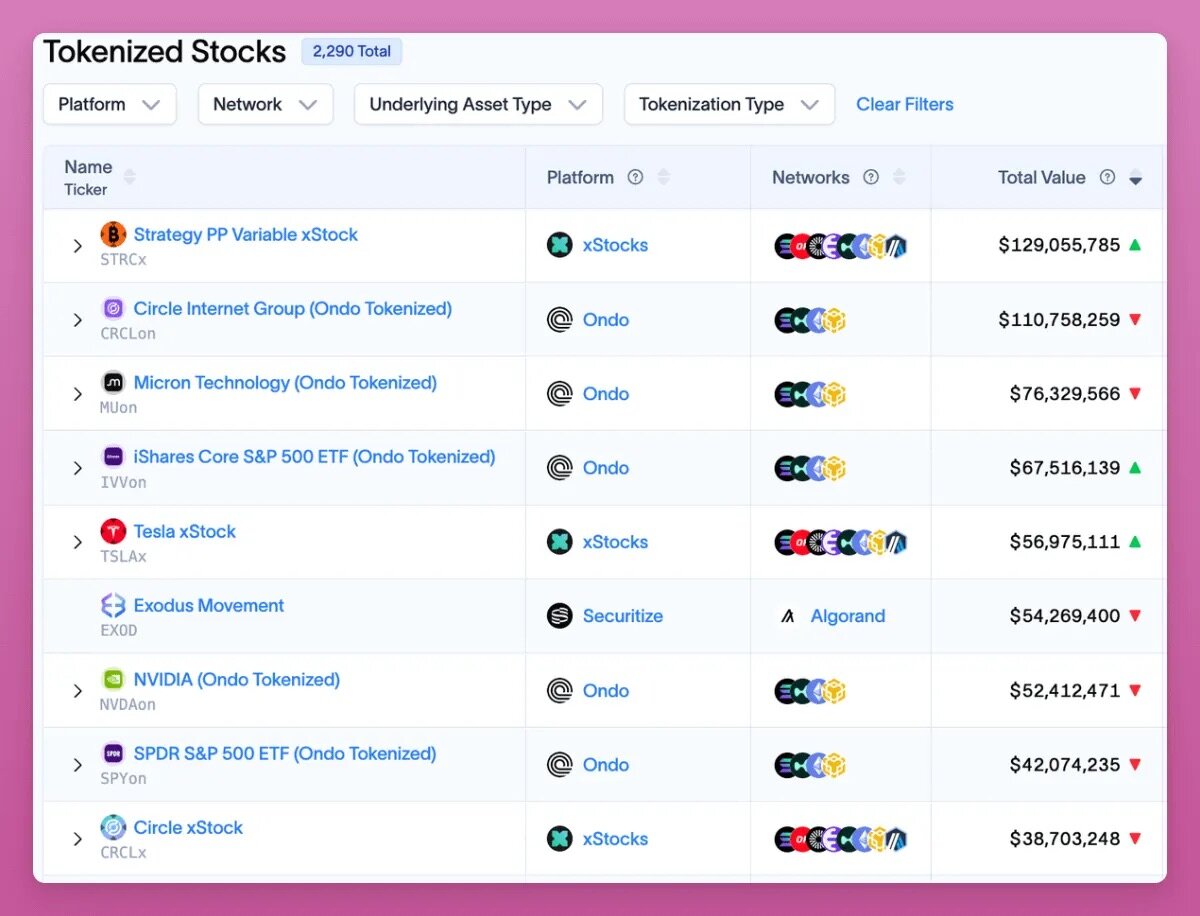
Task: Open Circle xStock link
Action: point(188,827)
